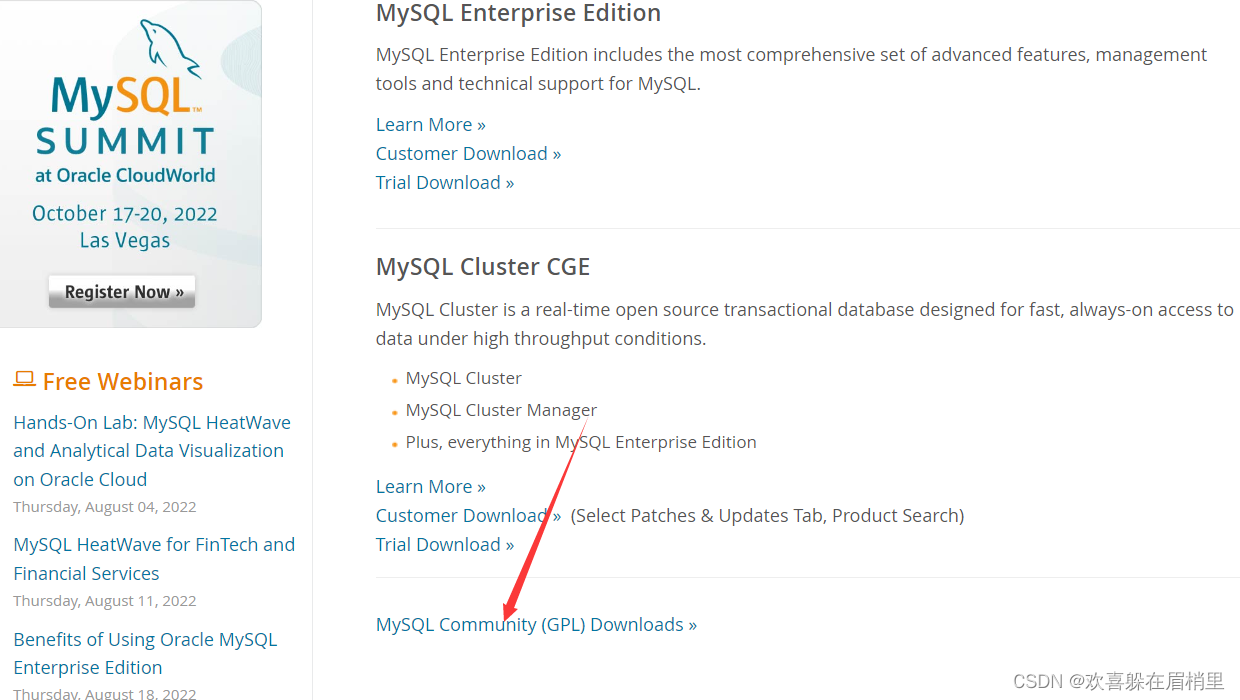Image resolution: width=1240 pixels, height=700 pixels.
Task: Open MySQL HeatWave for FinTech webinar
Action: (154, 559)
